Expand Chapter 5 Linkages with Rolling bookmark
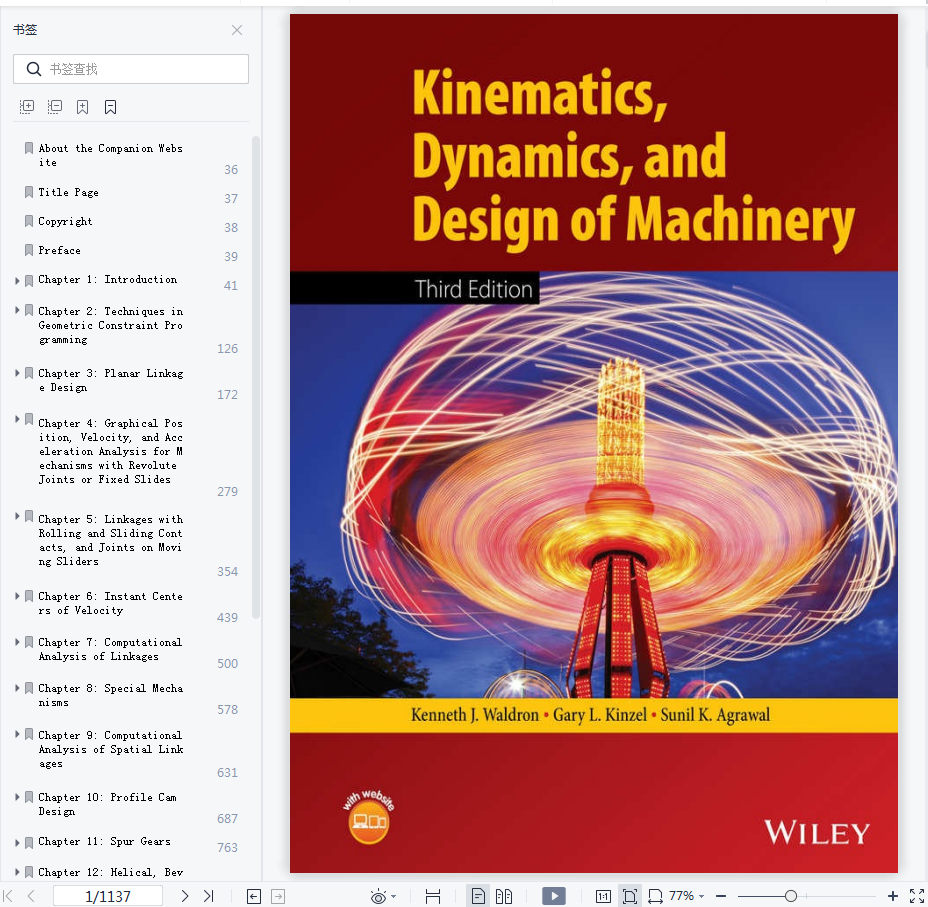Viewport: 928px width, 907px height. tap(17, 516)
